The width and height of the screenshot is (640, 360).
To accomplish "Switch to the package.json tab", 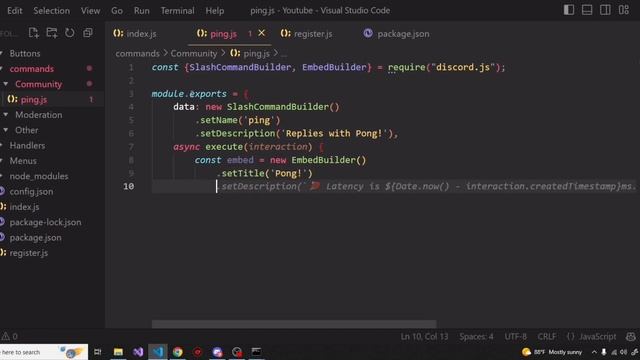I will click(396, 34).
